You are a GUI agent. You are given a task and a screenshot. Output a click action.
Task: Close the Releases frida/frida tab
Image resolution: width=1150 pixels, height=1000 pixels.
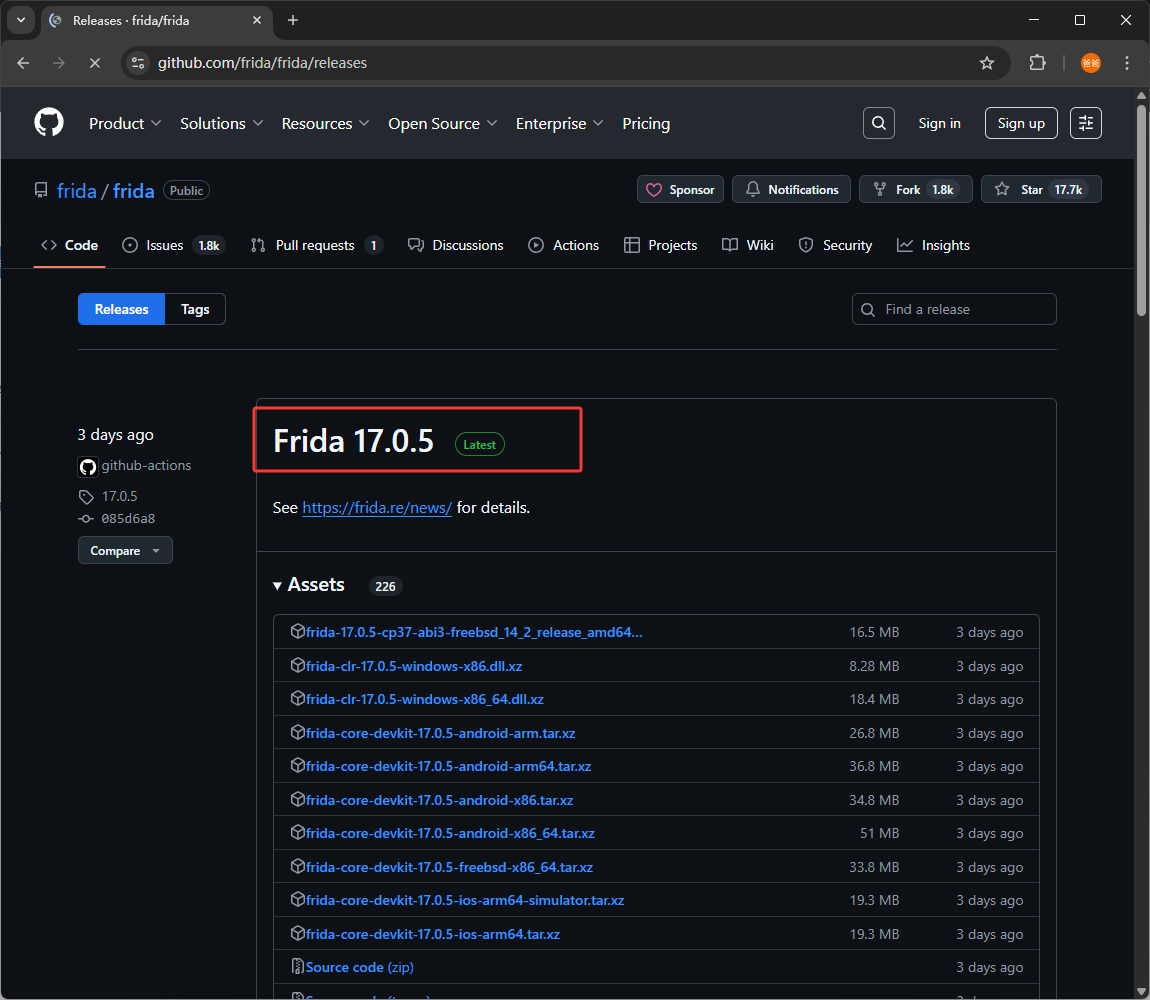point(257,21)
